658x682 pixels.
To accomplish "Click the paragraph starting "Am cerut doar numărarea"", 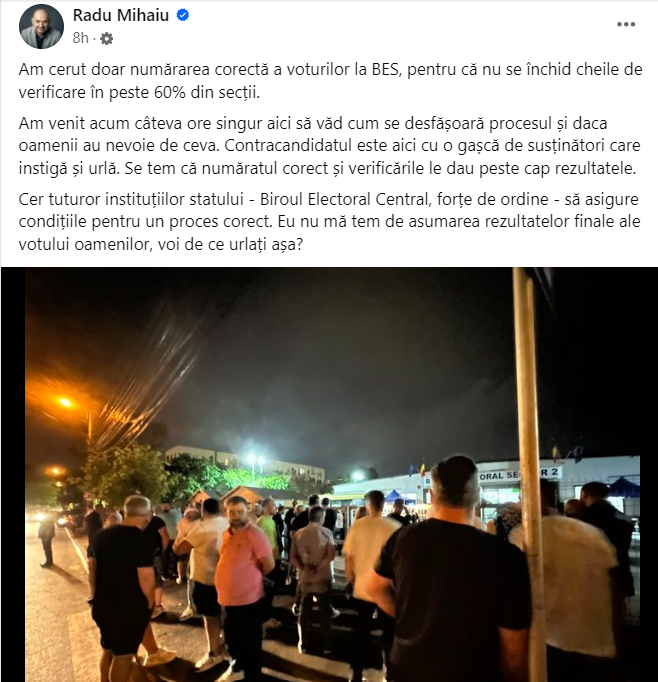I will point(330,81).
